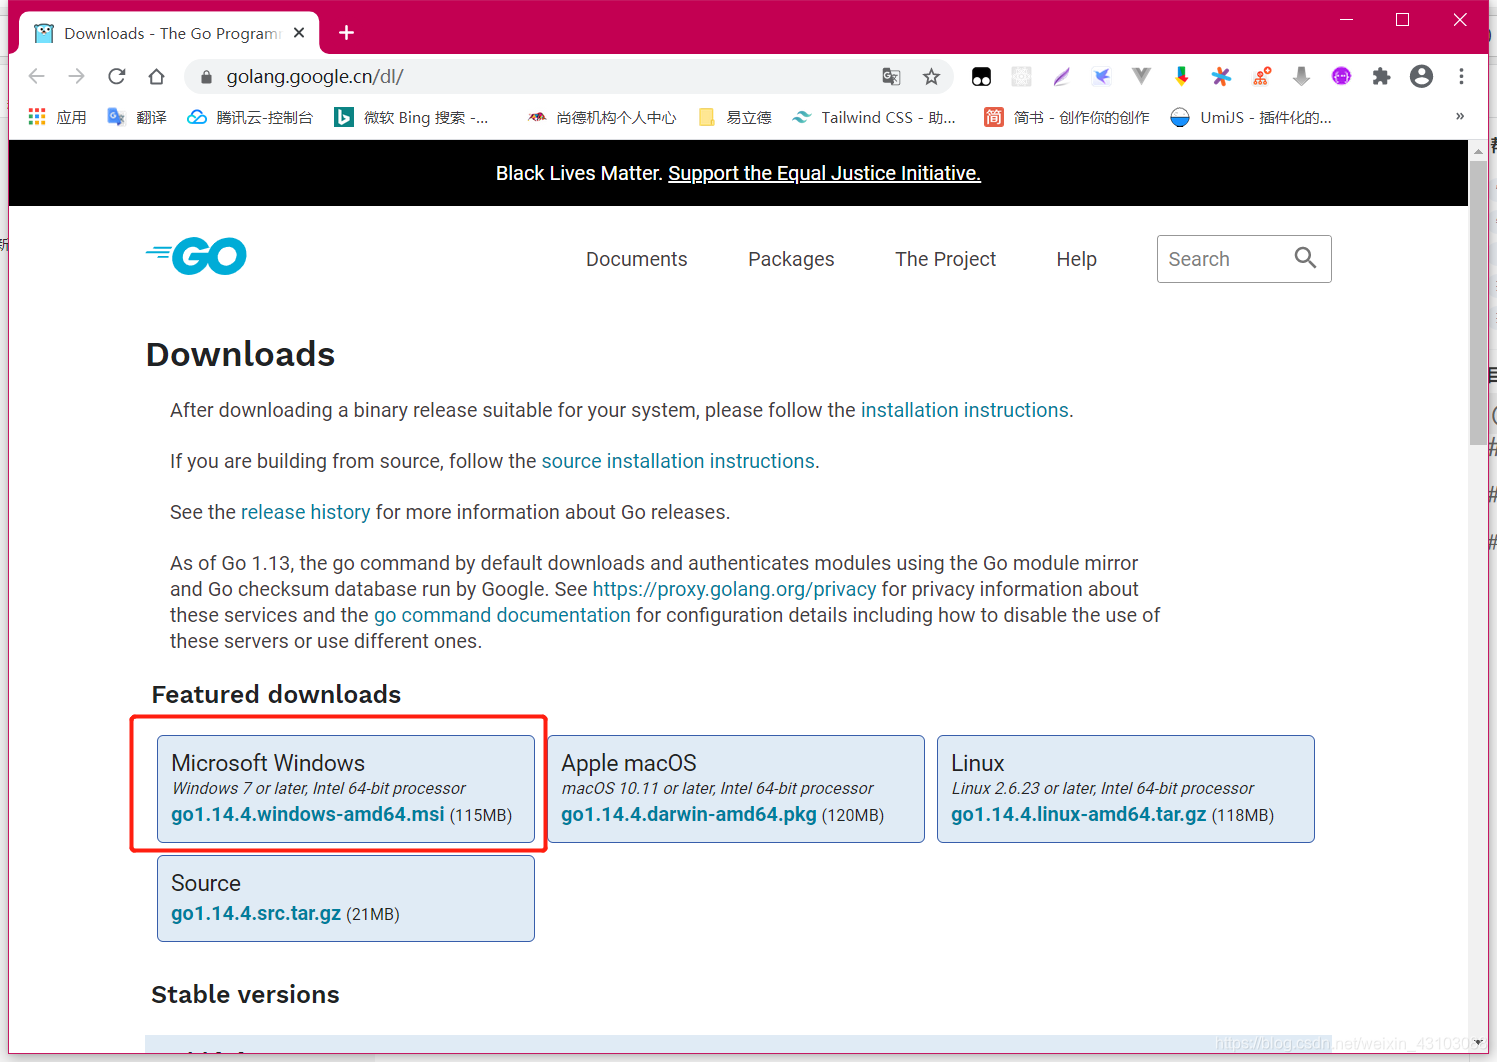The width and height of the screenshot is (1497, 1062).
Task: Open the UmiJS bookmark
Action: 1251,117
